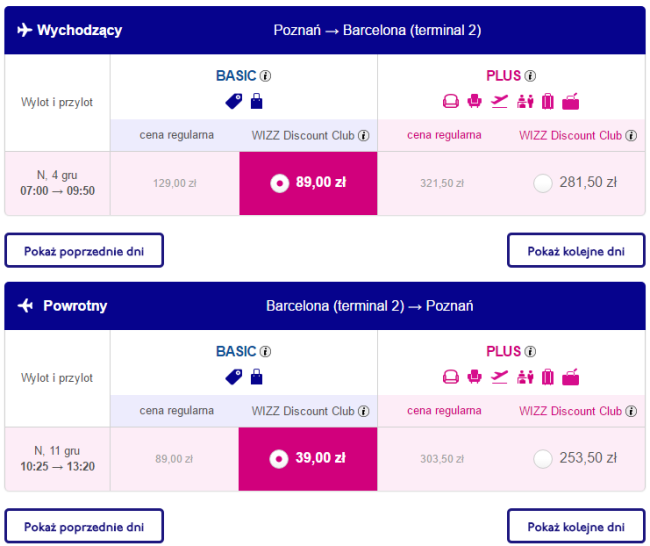This screenshot has width=650, height=546.
Task: Show previous days for return flight
Action: point(84,526)
